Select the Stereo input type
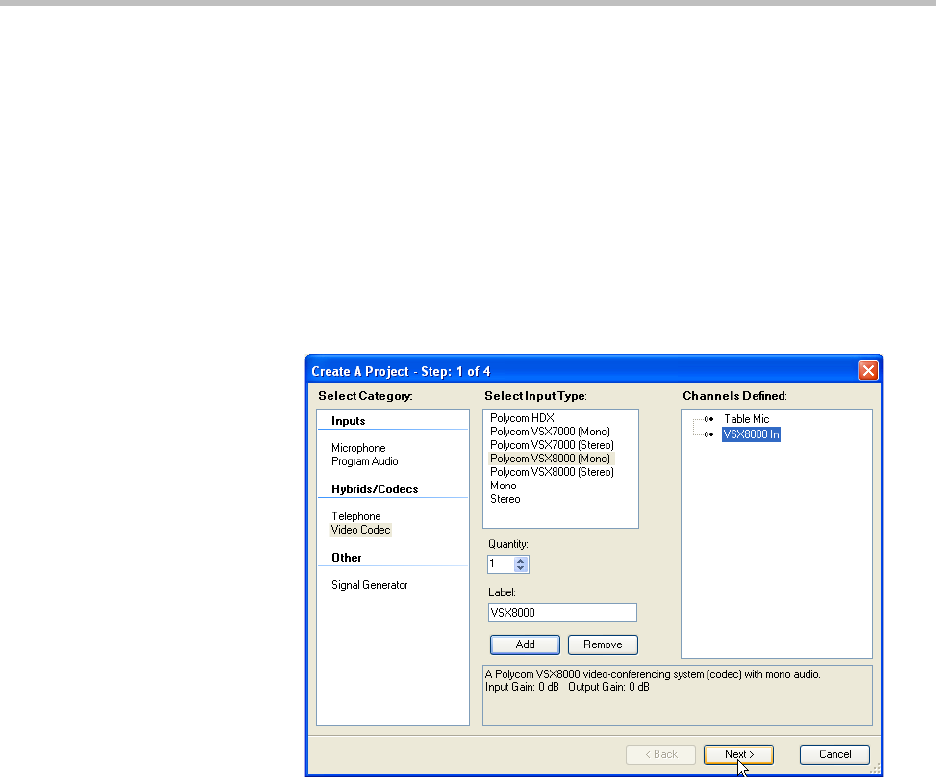Screen dimensions: 936x777 pyautogui.click(x=505, y=499)
